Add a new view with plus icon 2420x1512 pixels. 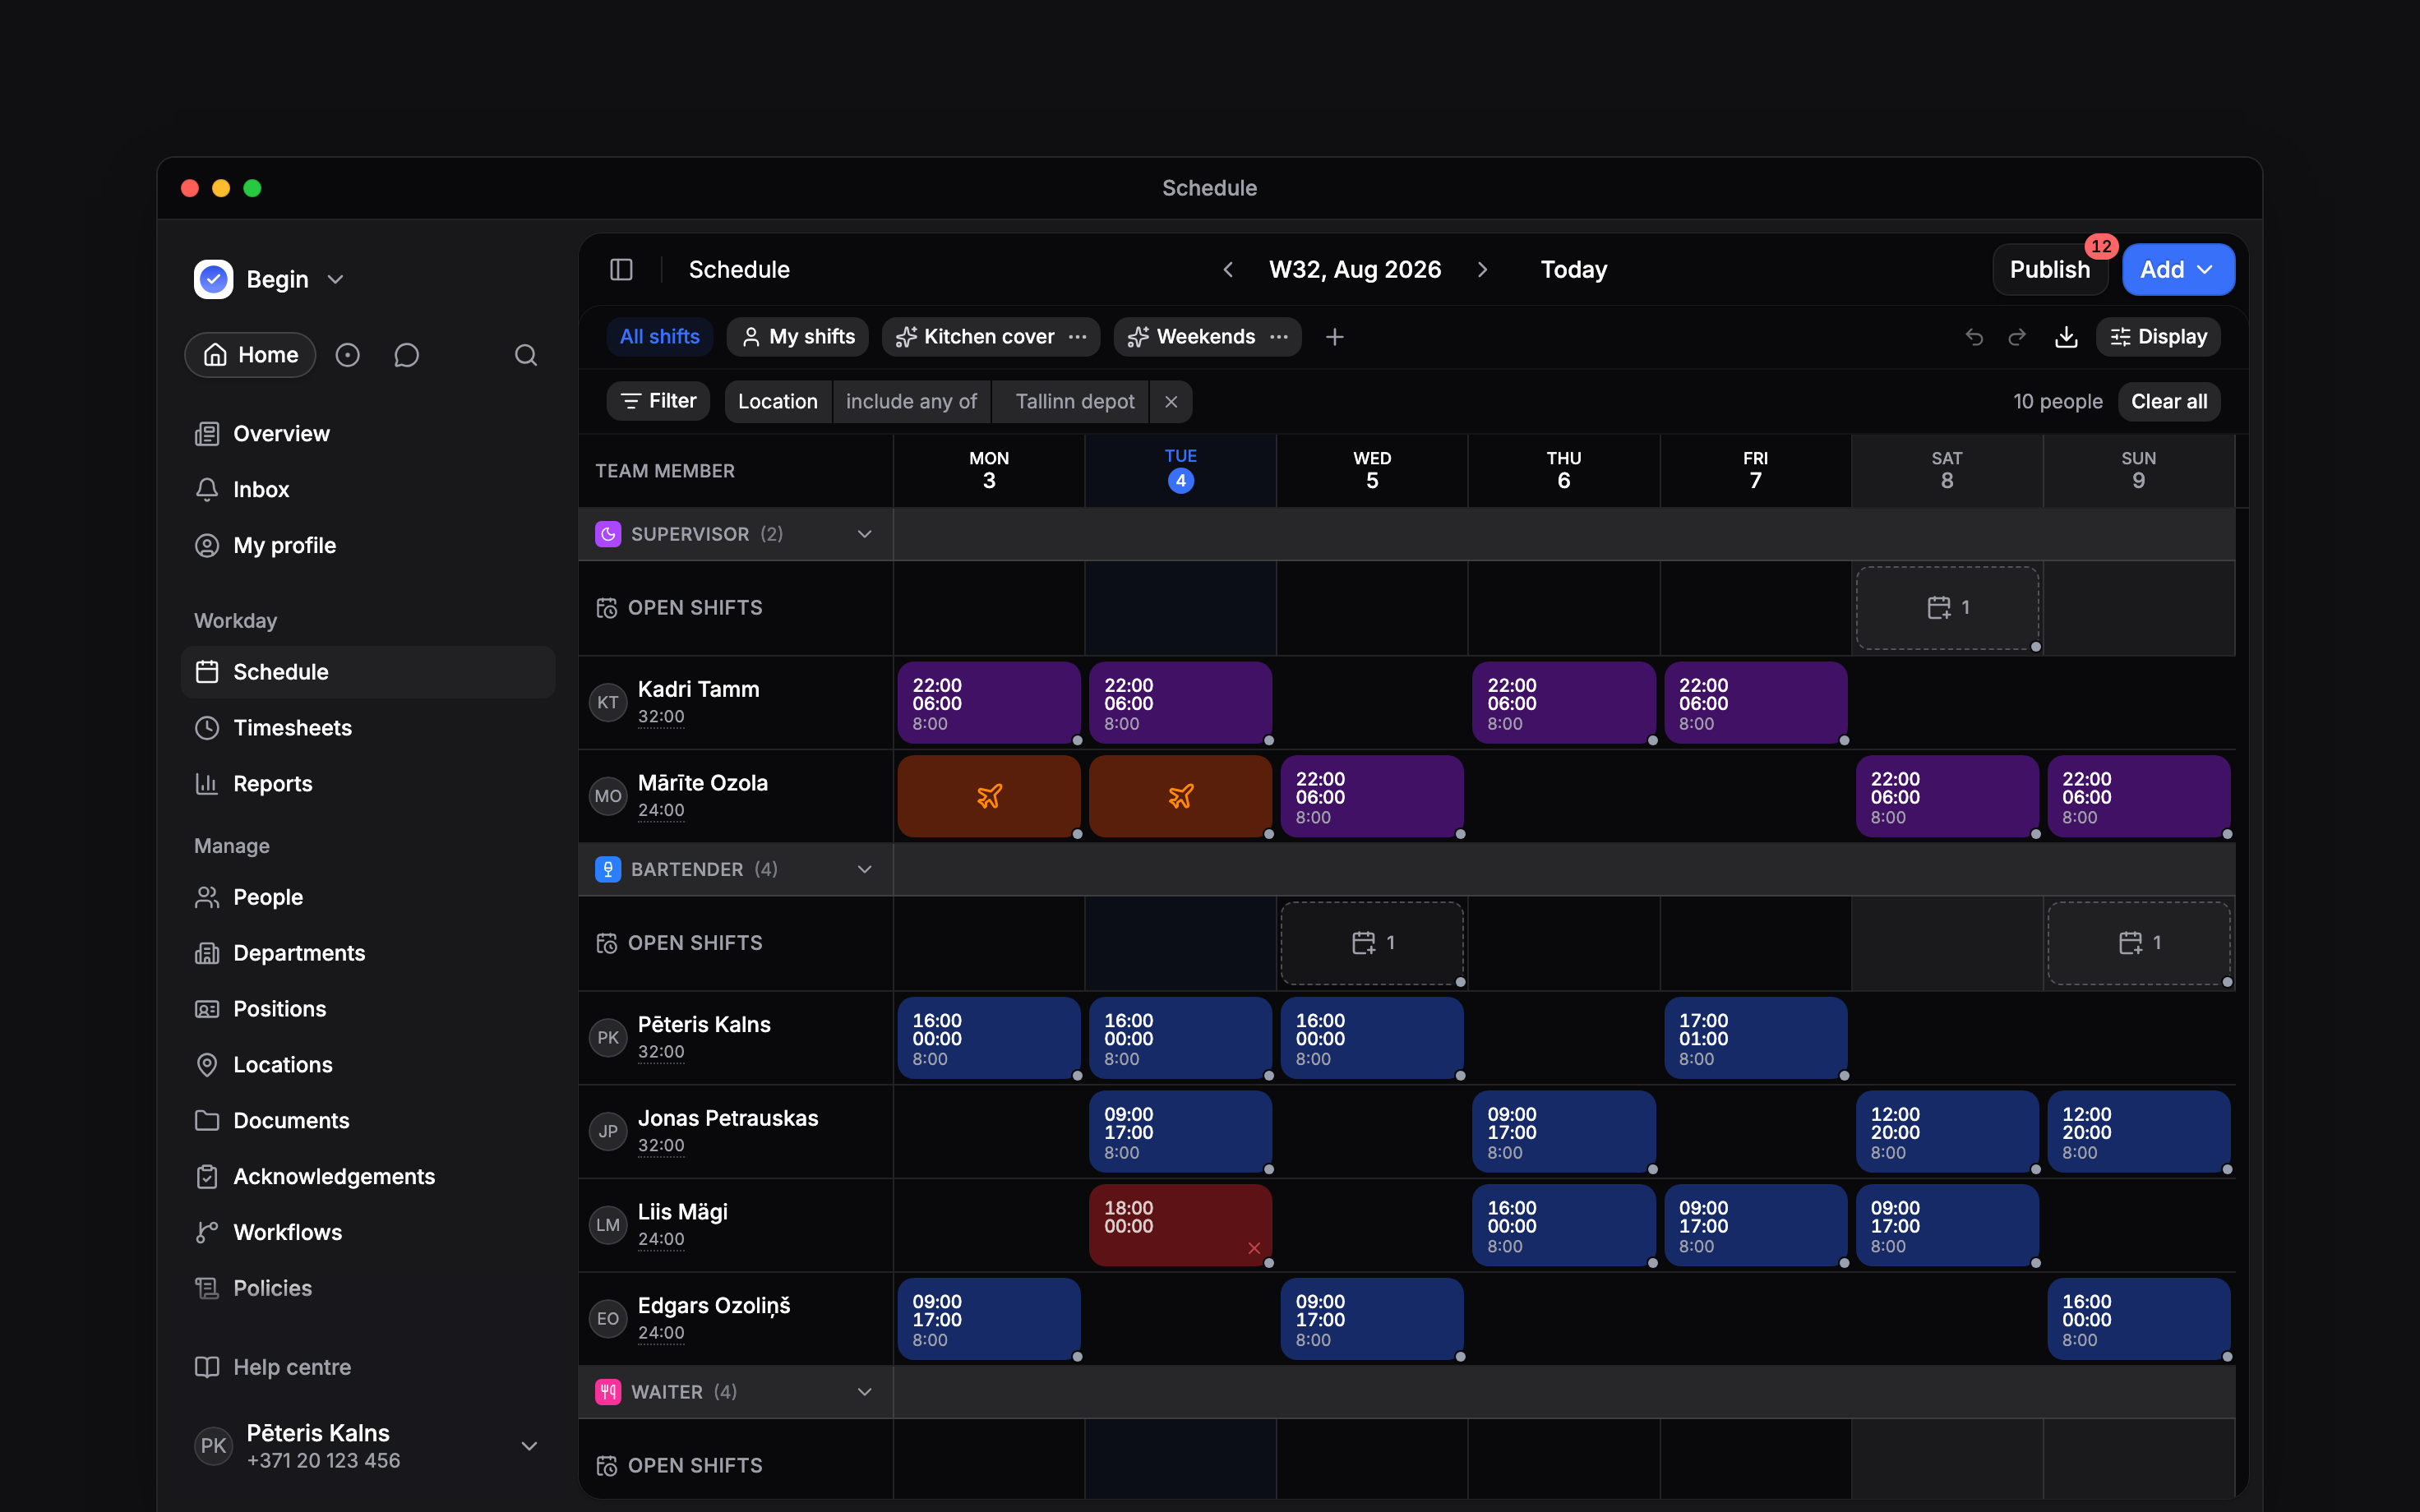(1334, 337)
